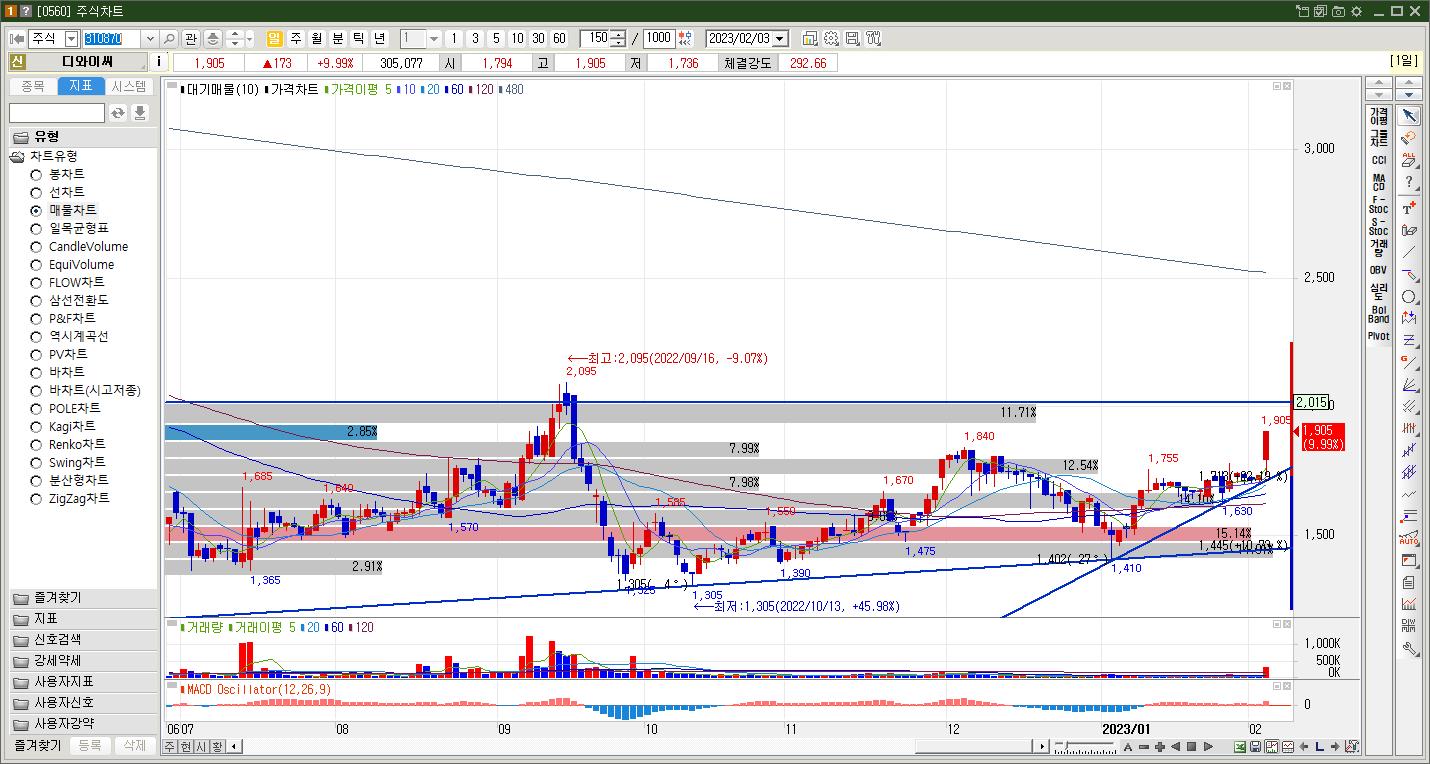Click the Excel export icon

click(x=1240, y=746)
